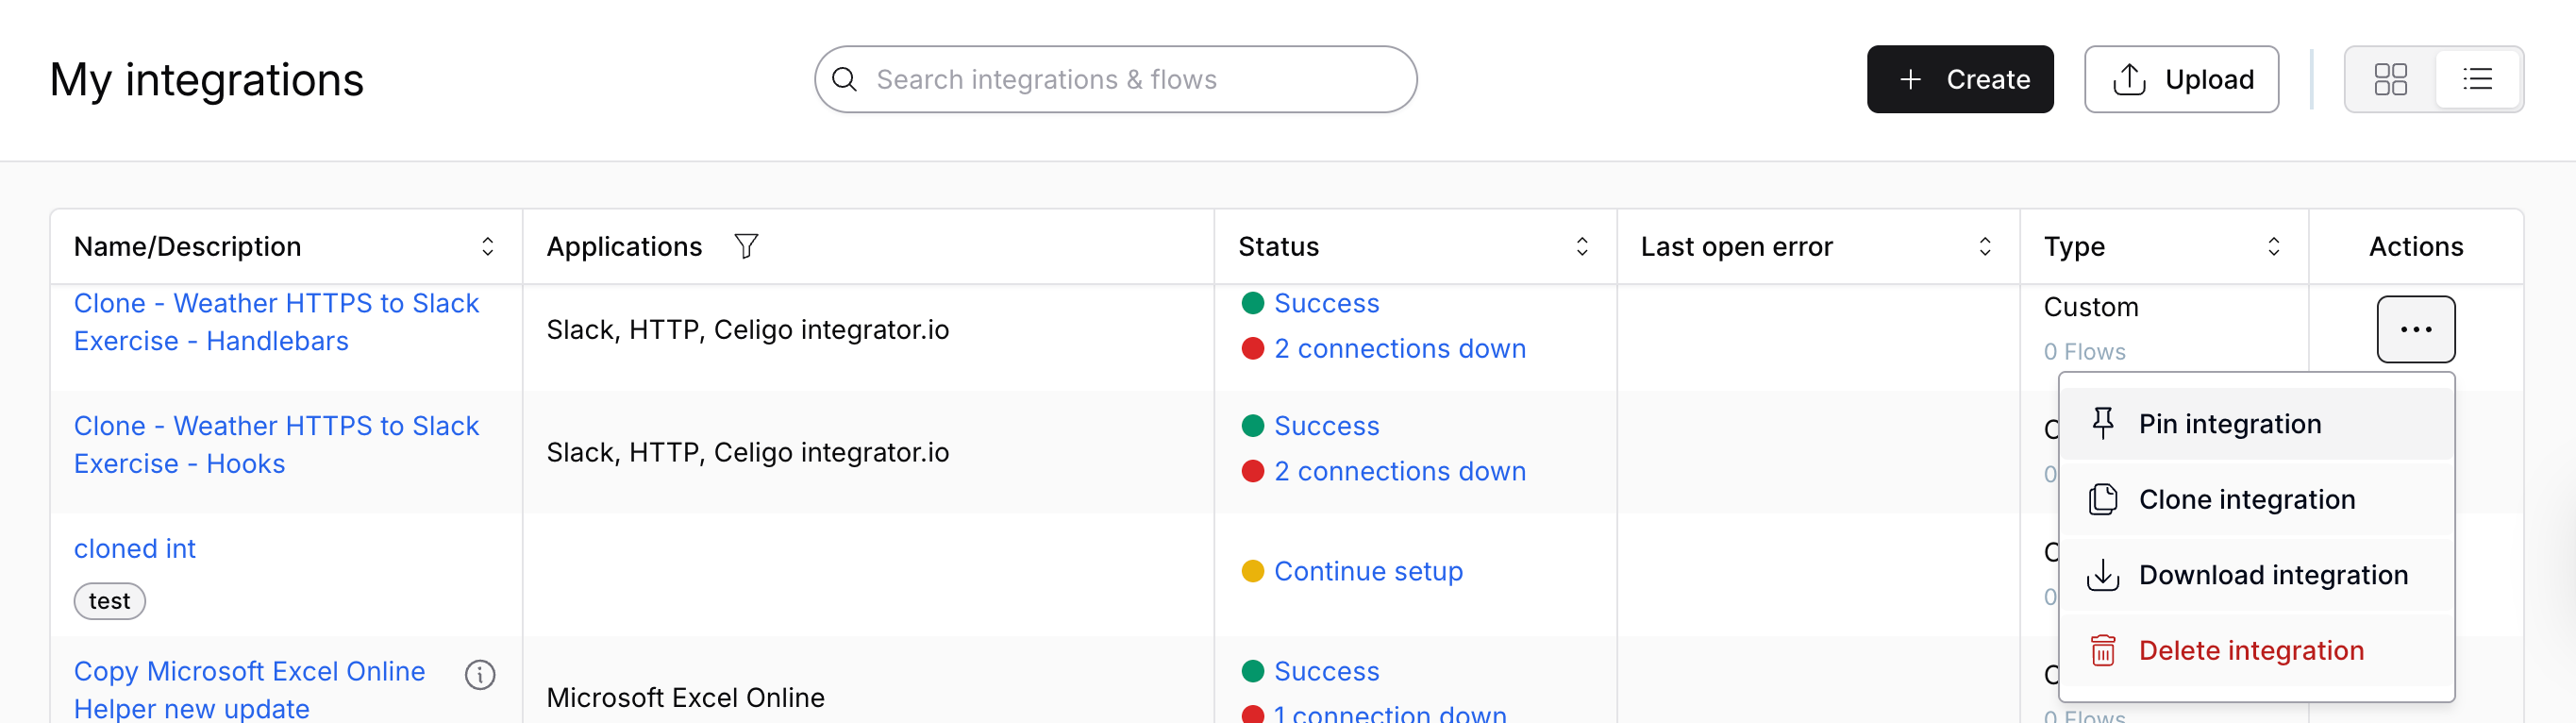This screenshot has width=2576, height=723.
Task: Open Copy Microsoft Excel Online Helper integration
Action: click(x=249, y=689)
